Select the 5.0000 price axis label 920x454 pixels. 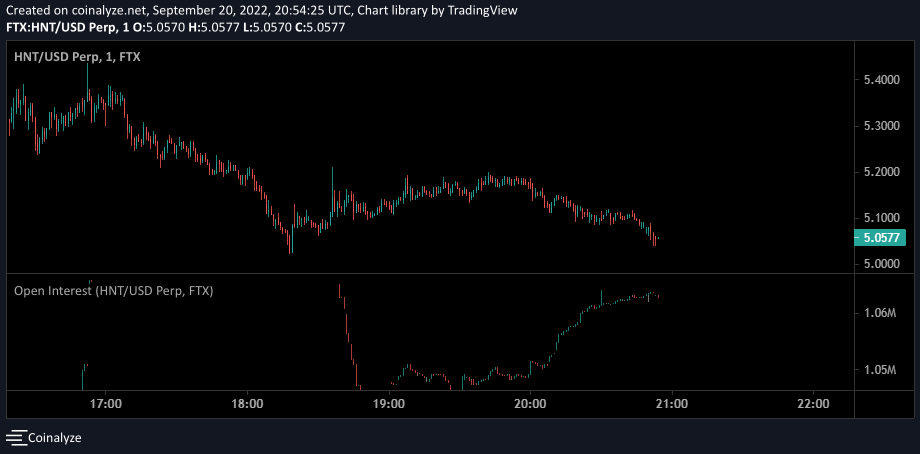coord(881,264)
